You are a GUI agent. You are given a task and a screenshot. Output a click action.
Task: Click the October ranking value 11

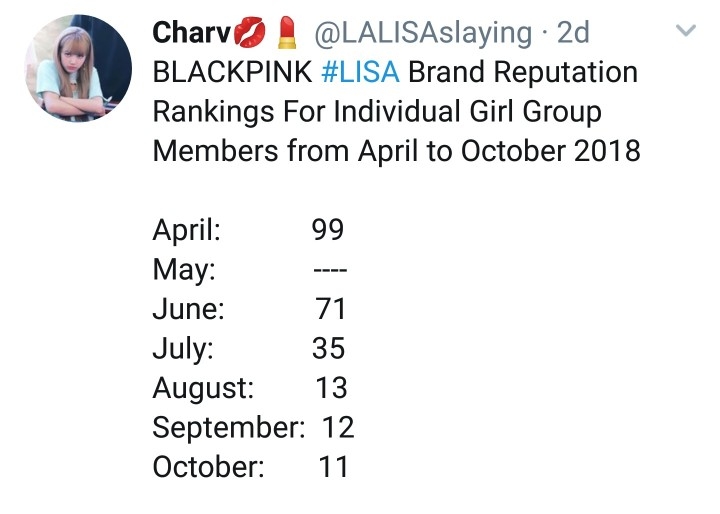pos(332,467)
